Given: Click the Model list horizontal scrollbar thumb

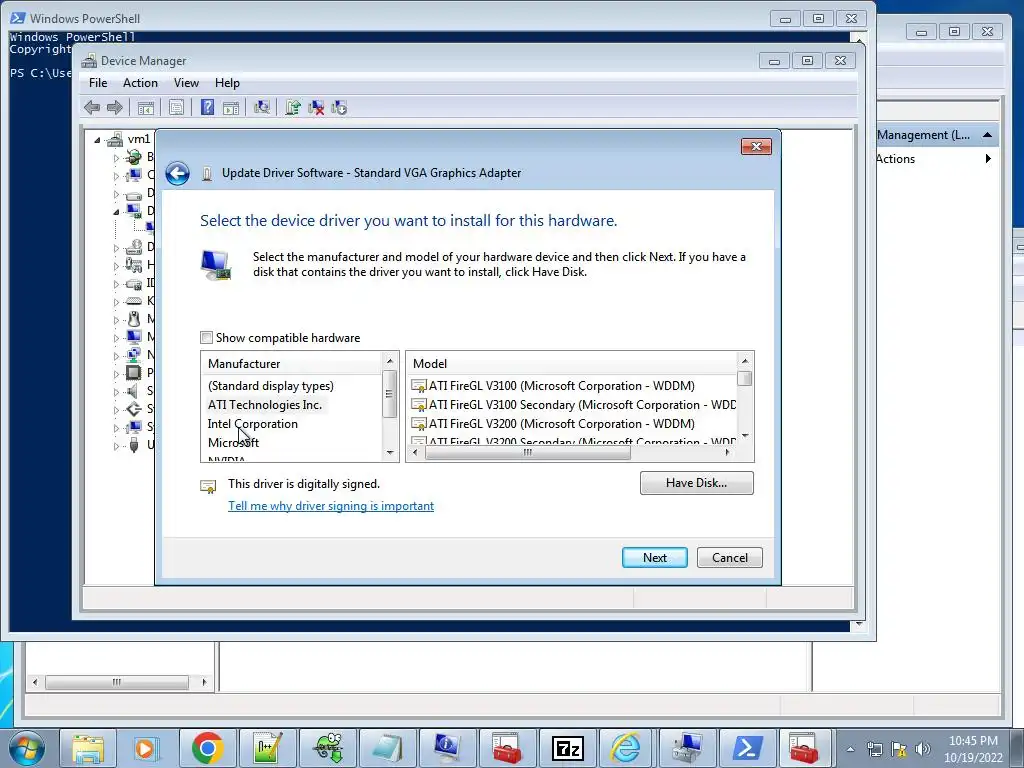Looking at the screenshot, I should coord(527,453).
